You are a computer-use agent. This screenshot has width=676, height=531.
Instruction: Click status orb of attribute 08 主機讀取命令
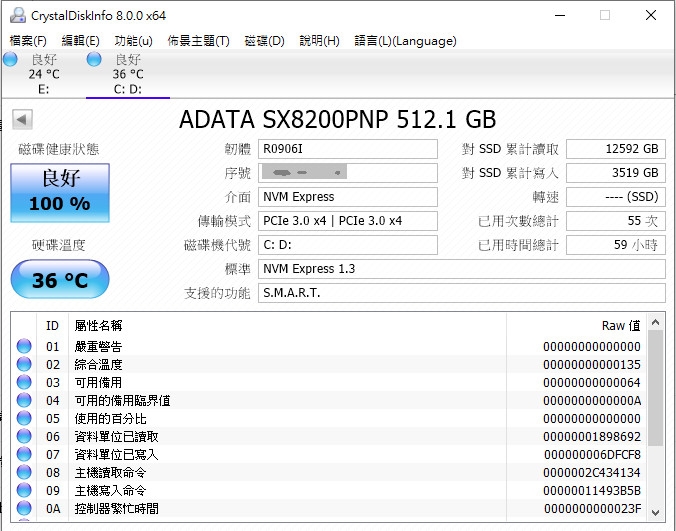click(24, 472)
